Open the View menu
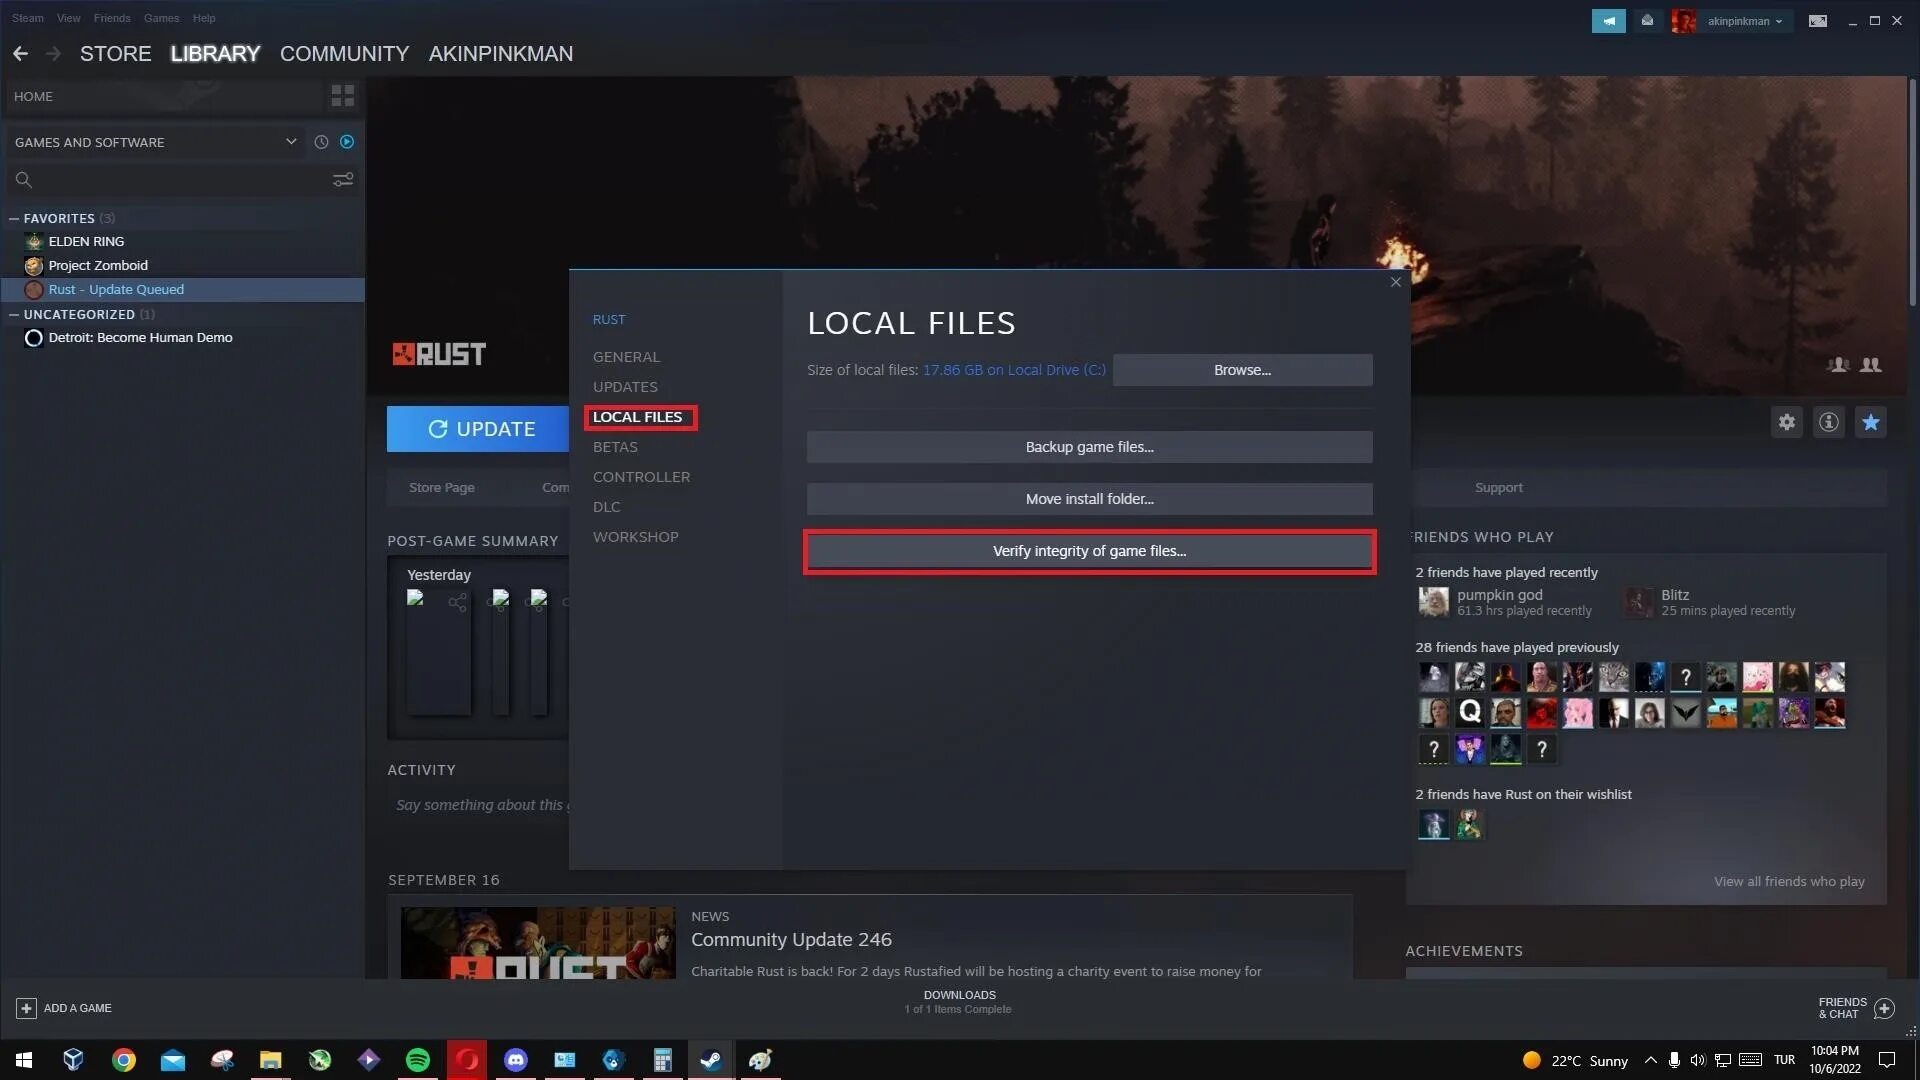The image size is (1920, 1080). [x=68, y=18]
